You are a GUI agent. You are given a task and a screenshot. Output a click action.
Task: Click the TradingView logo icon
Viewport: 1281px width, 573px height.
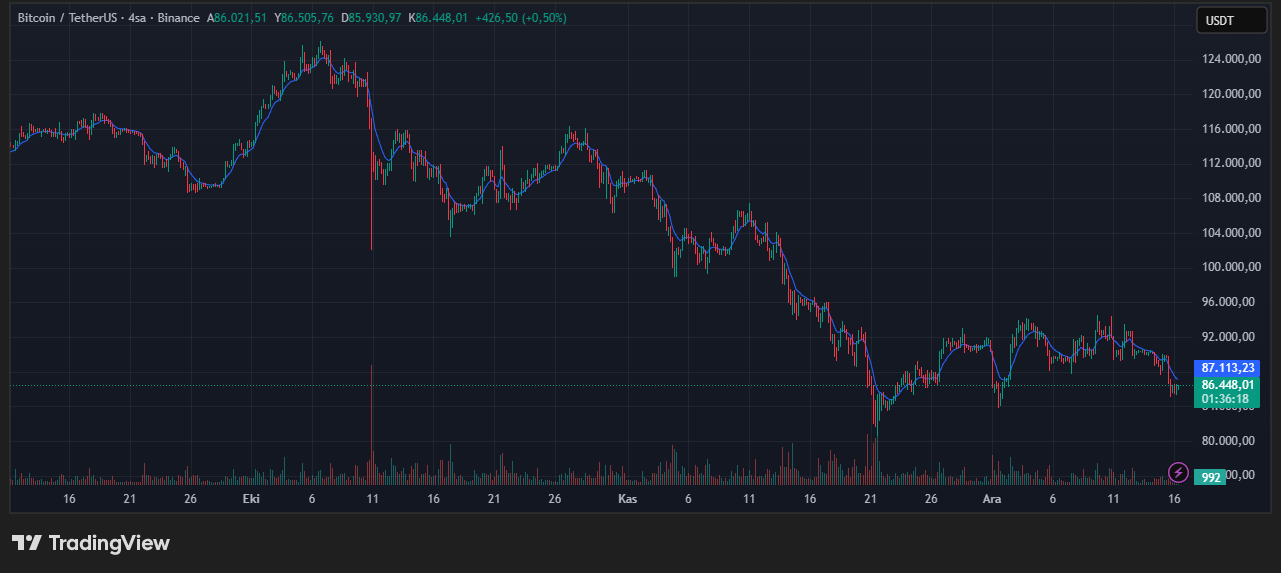(26, 543)
